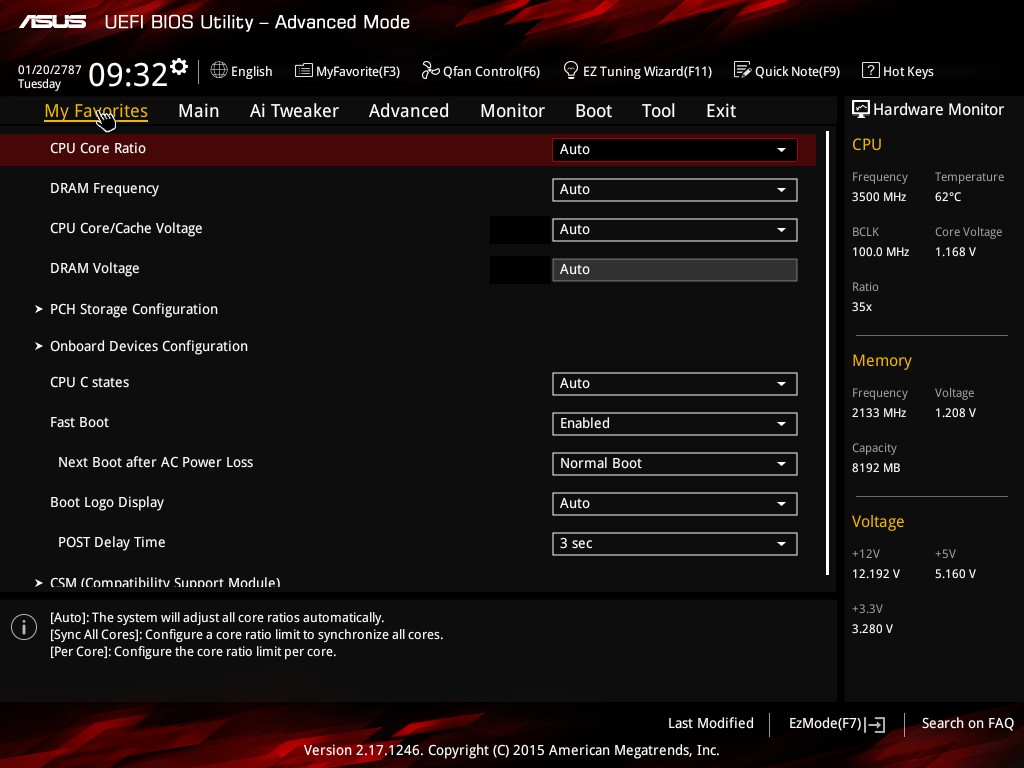Click the ASUS logo
The image size is (1024, 768).
click(x=52, y=22)
